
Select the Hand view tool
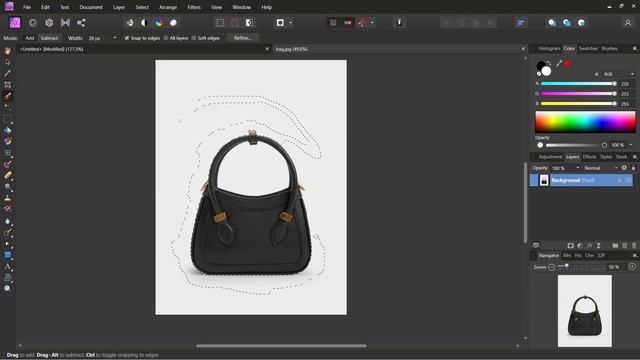coord(7,51)
